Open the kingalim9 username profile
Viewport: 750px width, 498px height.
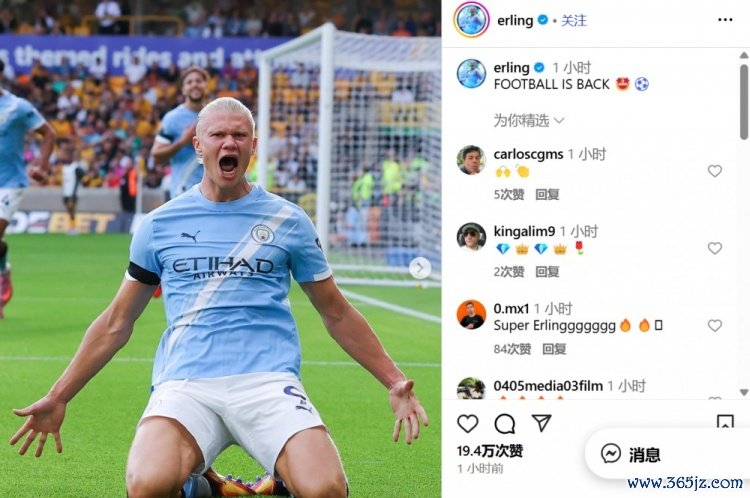524,232
